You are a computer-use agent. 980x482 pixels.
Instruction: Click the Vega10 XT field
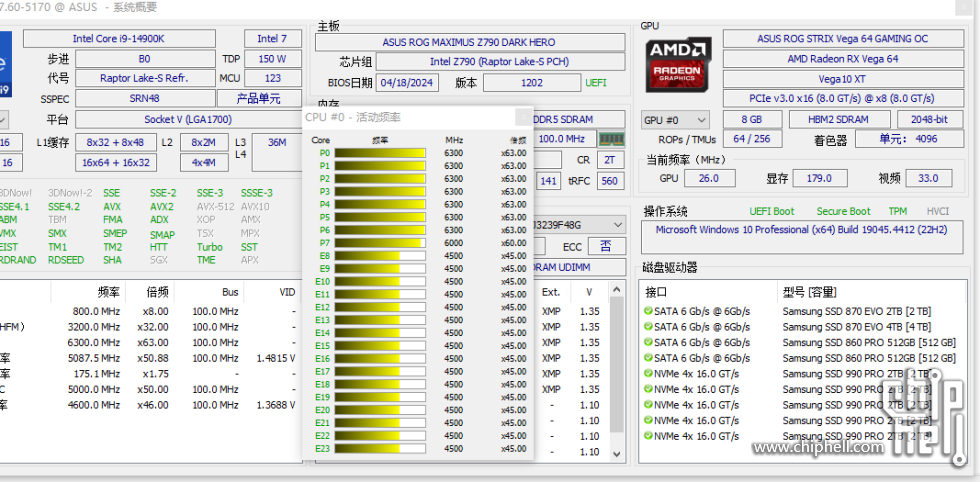[842, 79]
